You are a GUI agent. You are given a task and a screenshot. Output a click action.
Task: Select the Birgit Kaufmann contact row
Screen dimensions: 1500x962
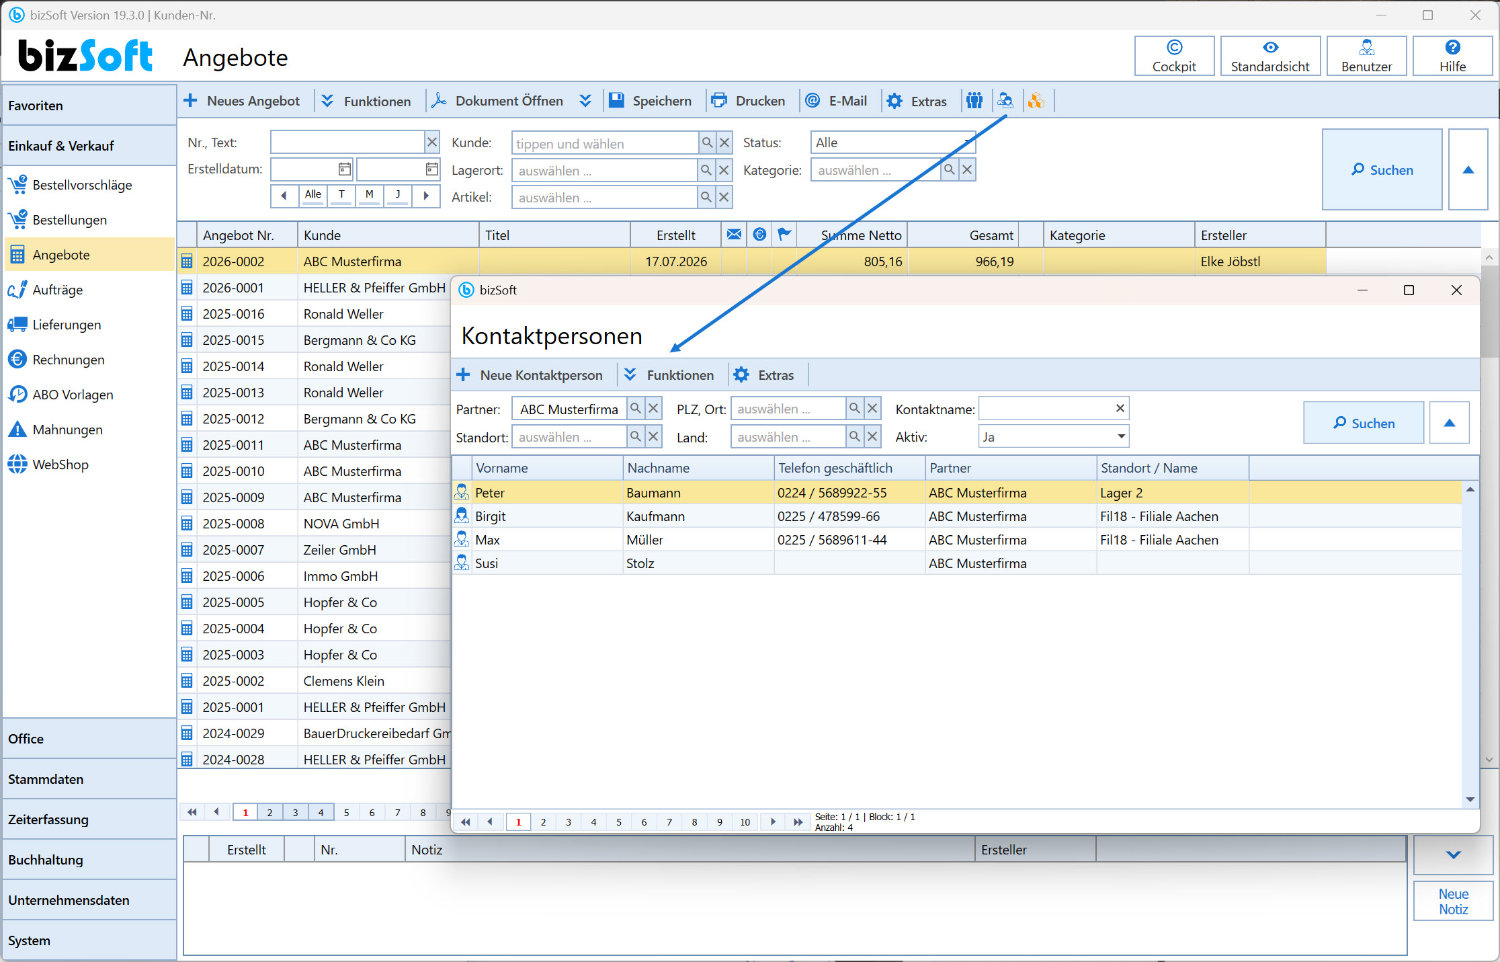point(956,516)
